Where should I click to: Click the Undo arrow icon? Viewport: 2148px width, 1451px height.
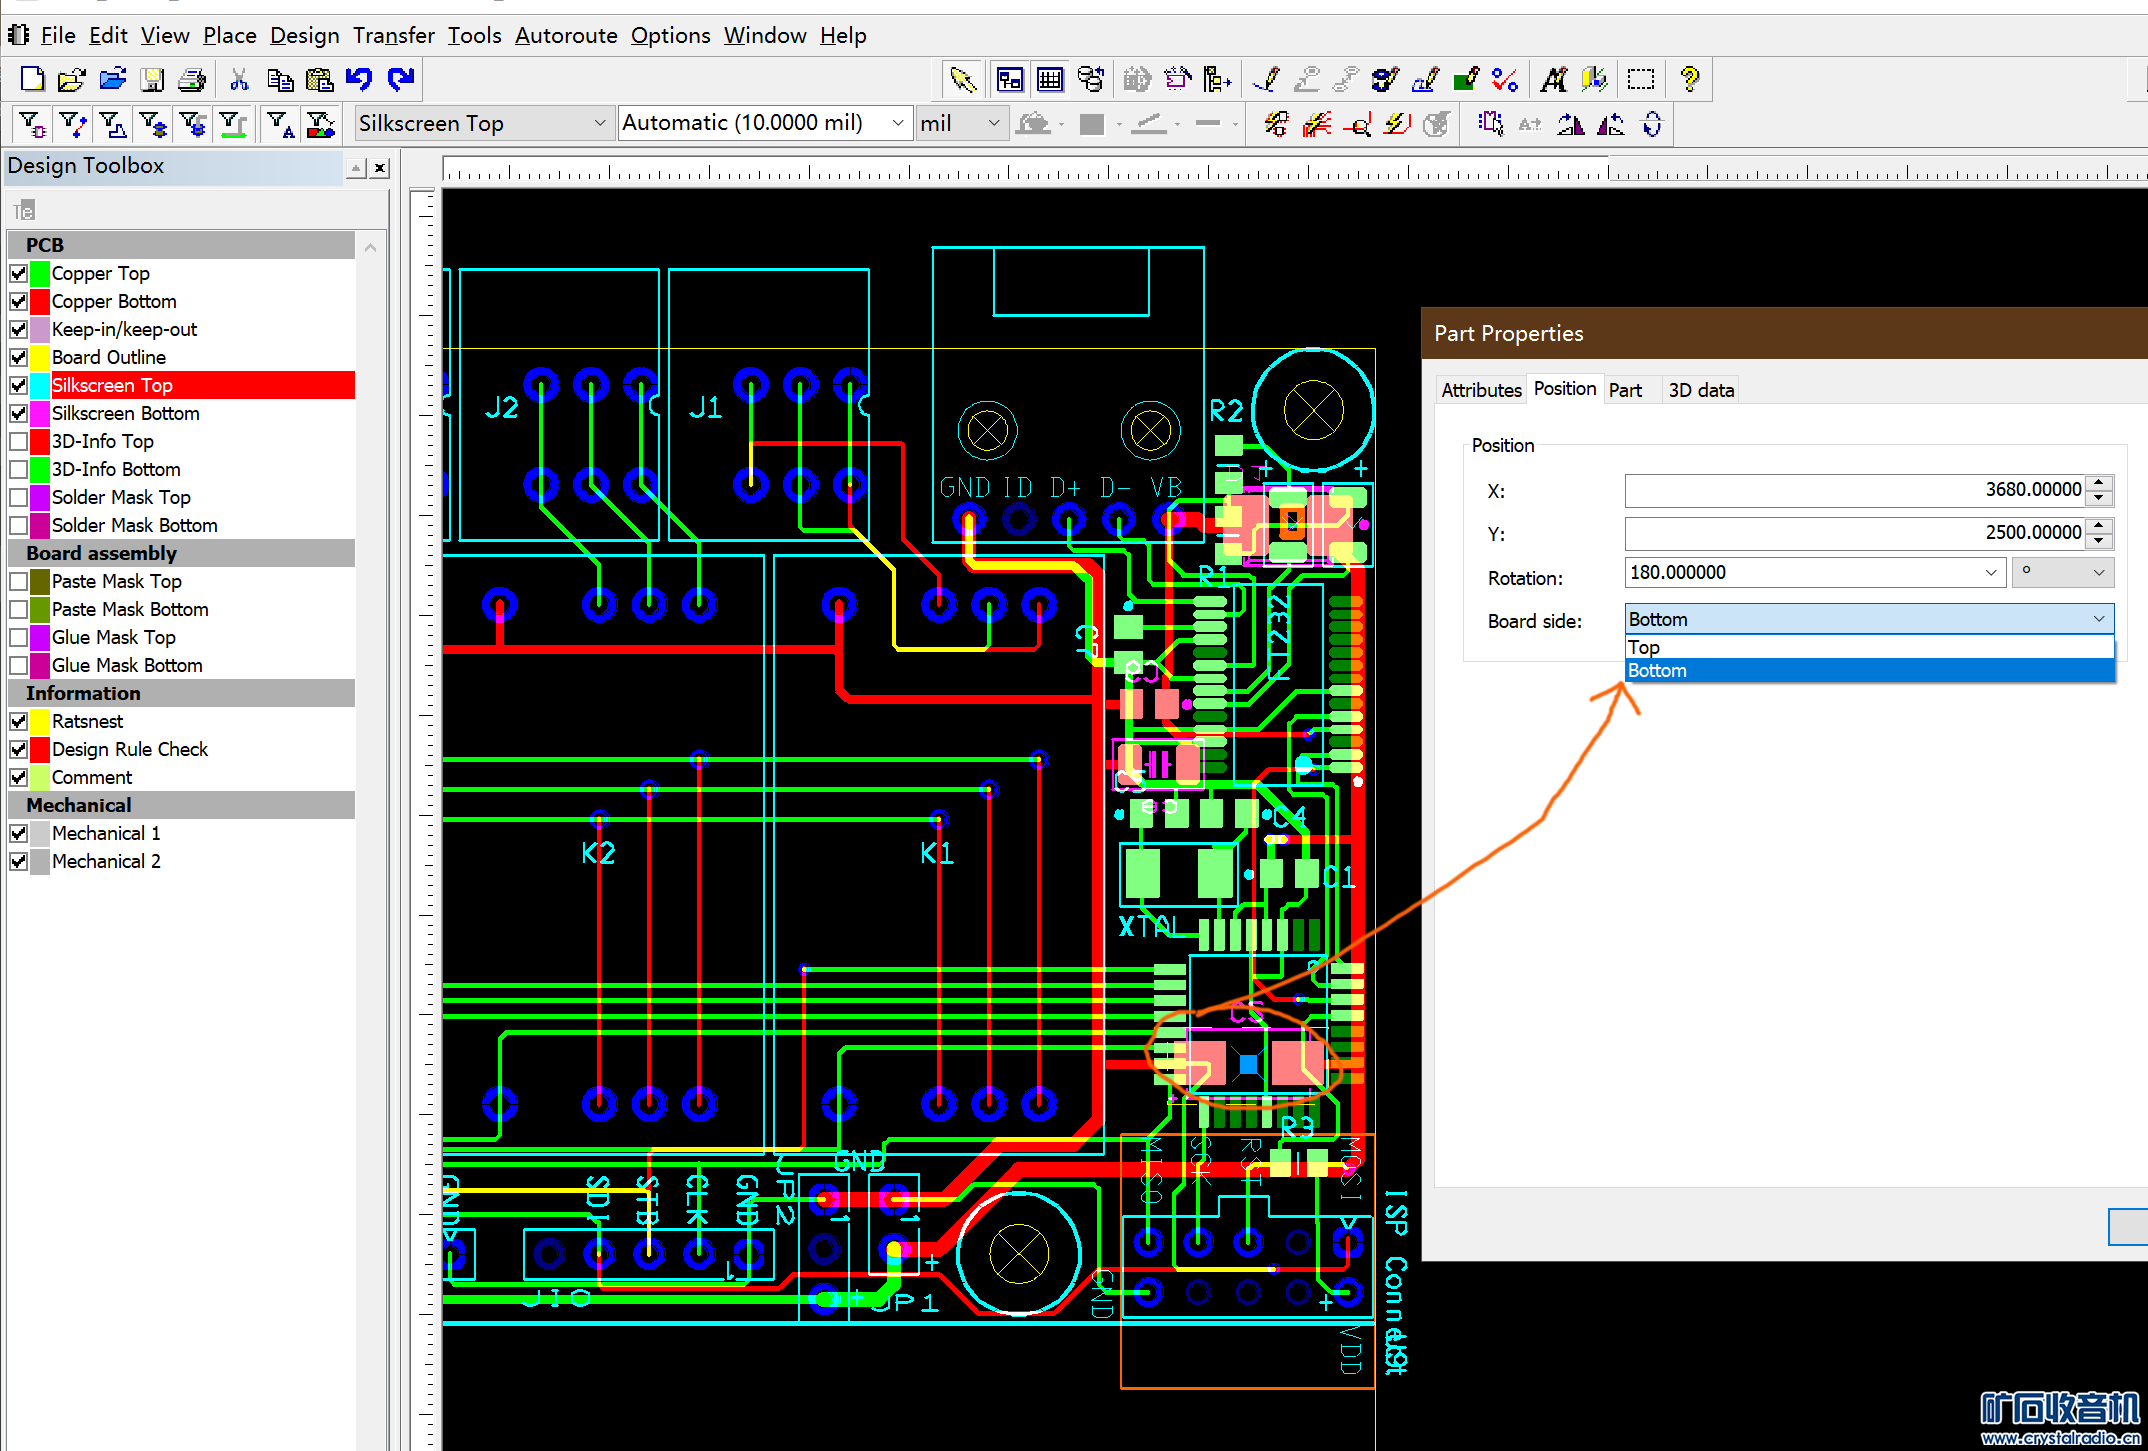pyautogui.click(x=359, y=80)
